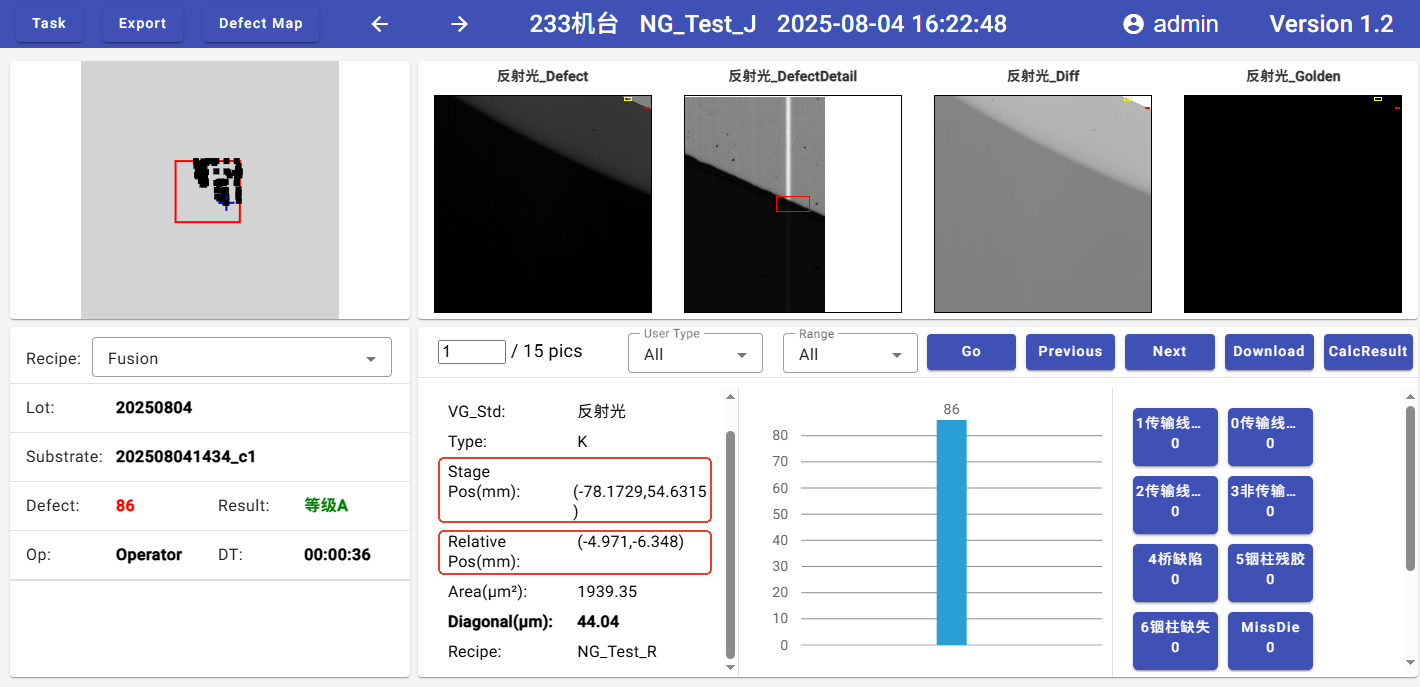The image size is (1420, 687).
Task: Click the back arrow icon
Action: pyautogui.click(x=380, y=24)
